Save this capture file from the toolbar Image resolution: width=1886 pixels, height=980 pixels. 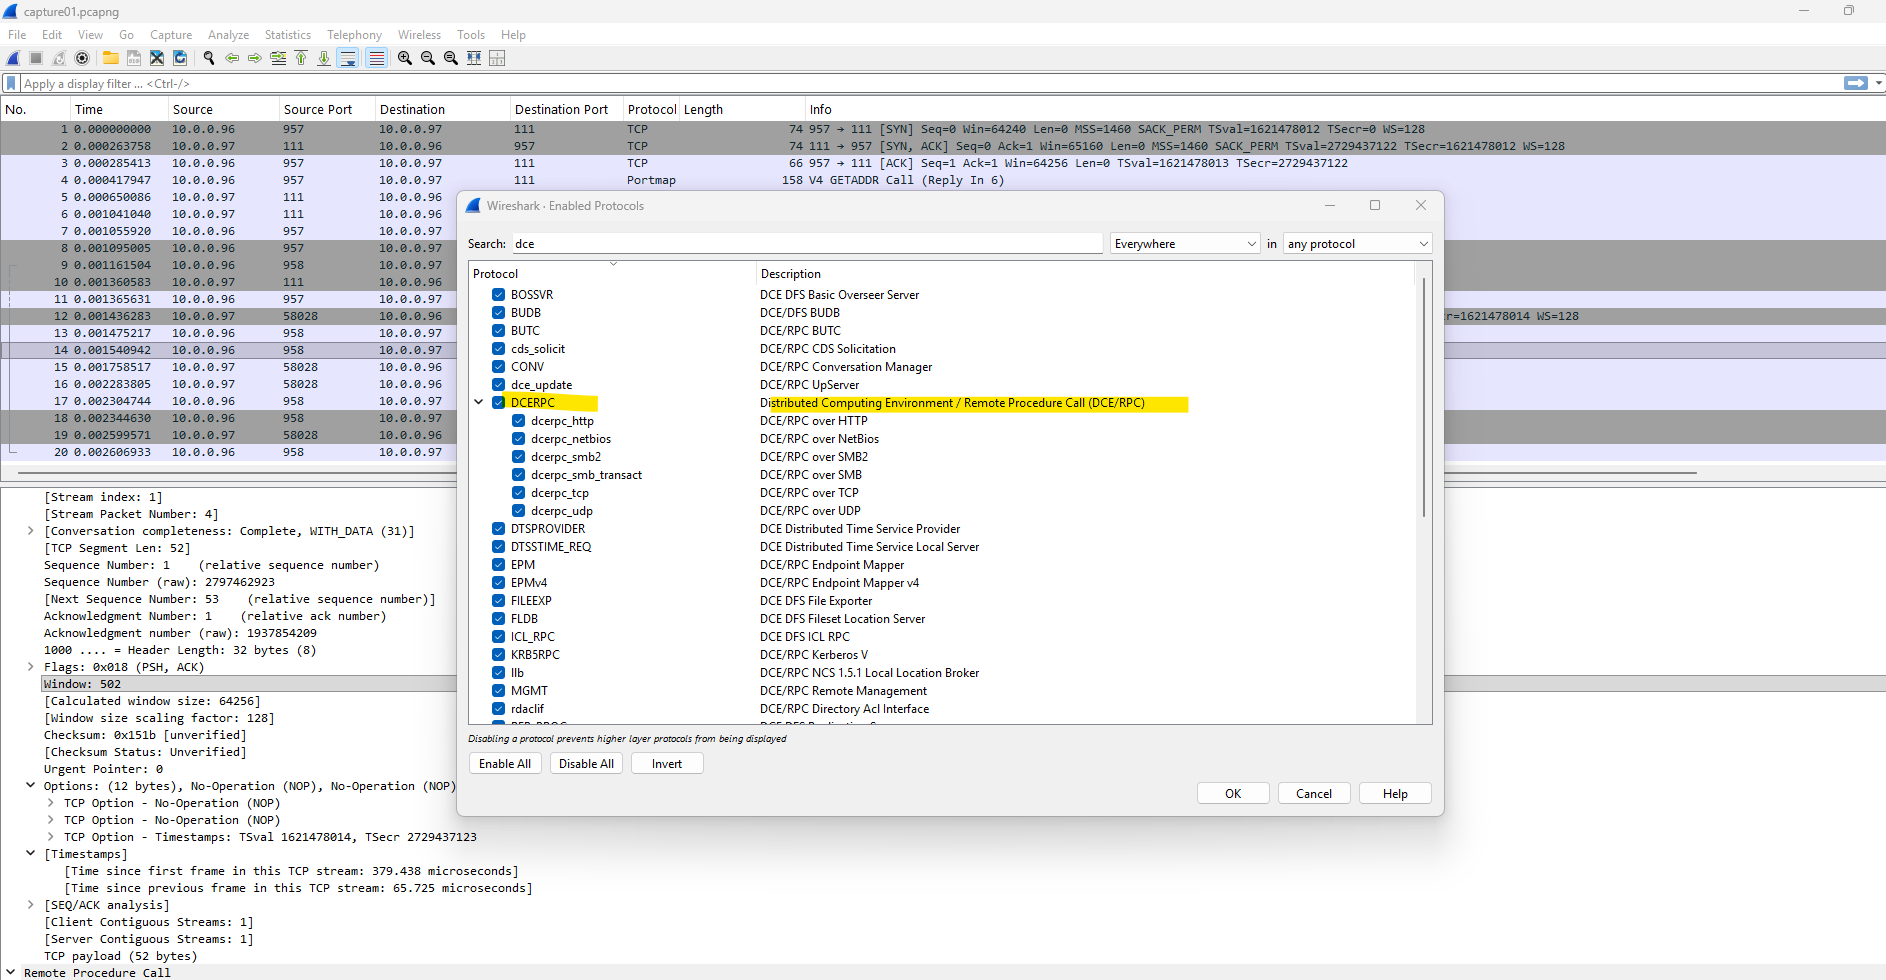[134, 58]
